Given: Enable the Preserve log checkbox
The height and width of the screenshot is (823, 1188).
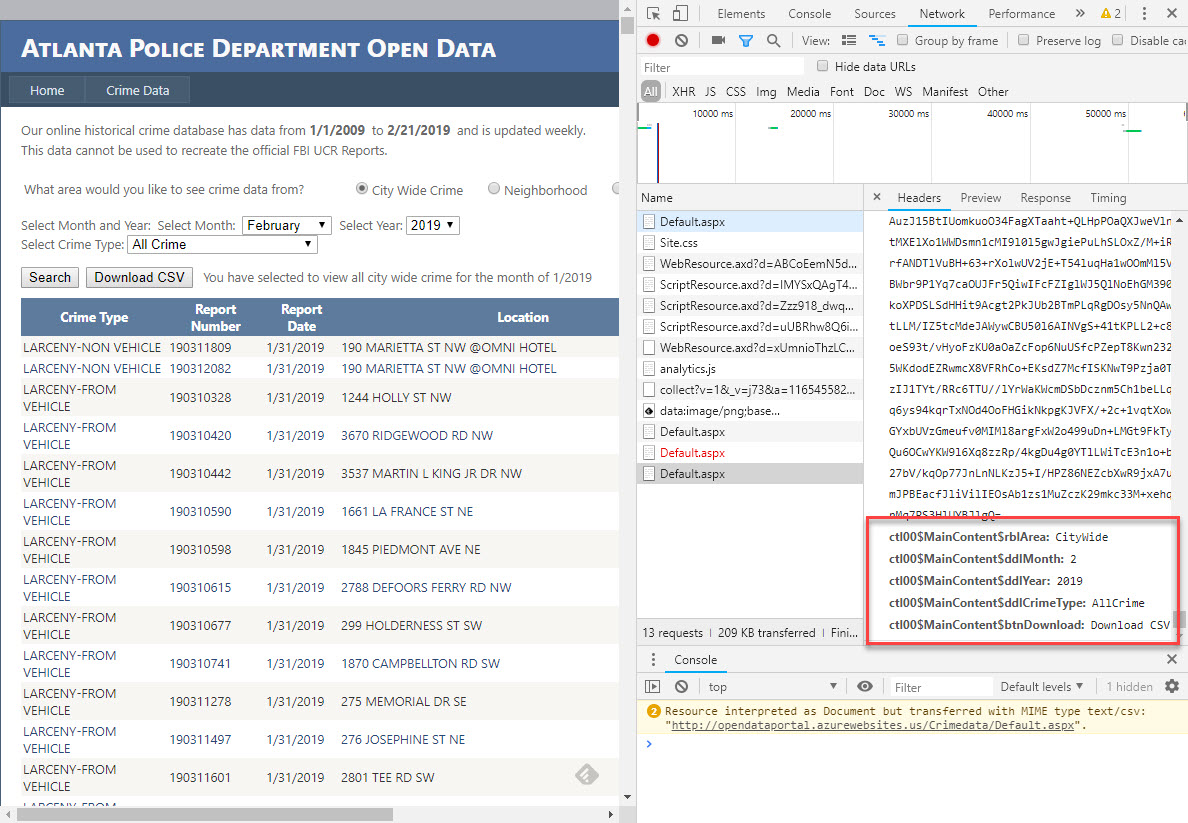Looking at the screenshot, I should pos(1024,41).
